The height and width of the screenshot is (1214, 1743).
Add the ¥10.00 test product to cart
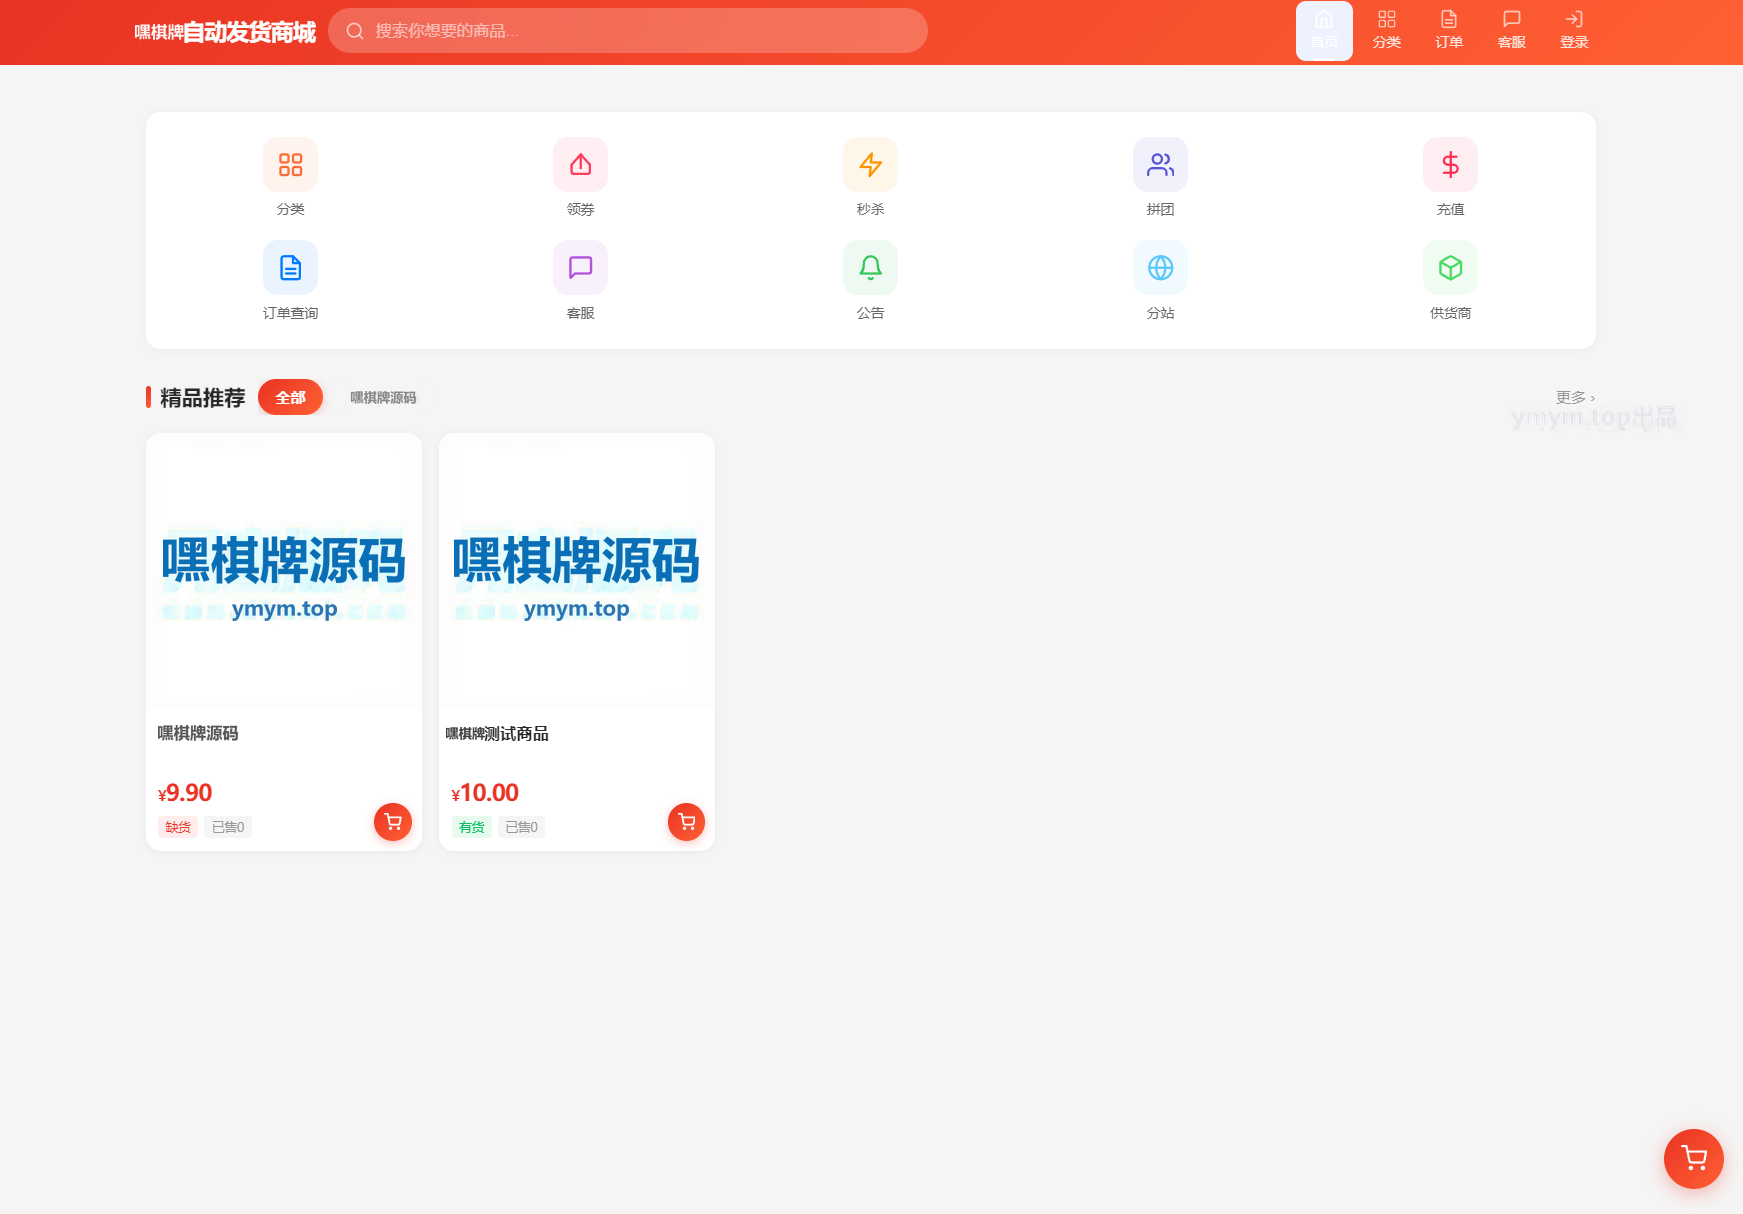coord(686,822)
